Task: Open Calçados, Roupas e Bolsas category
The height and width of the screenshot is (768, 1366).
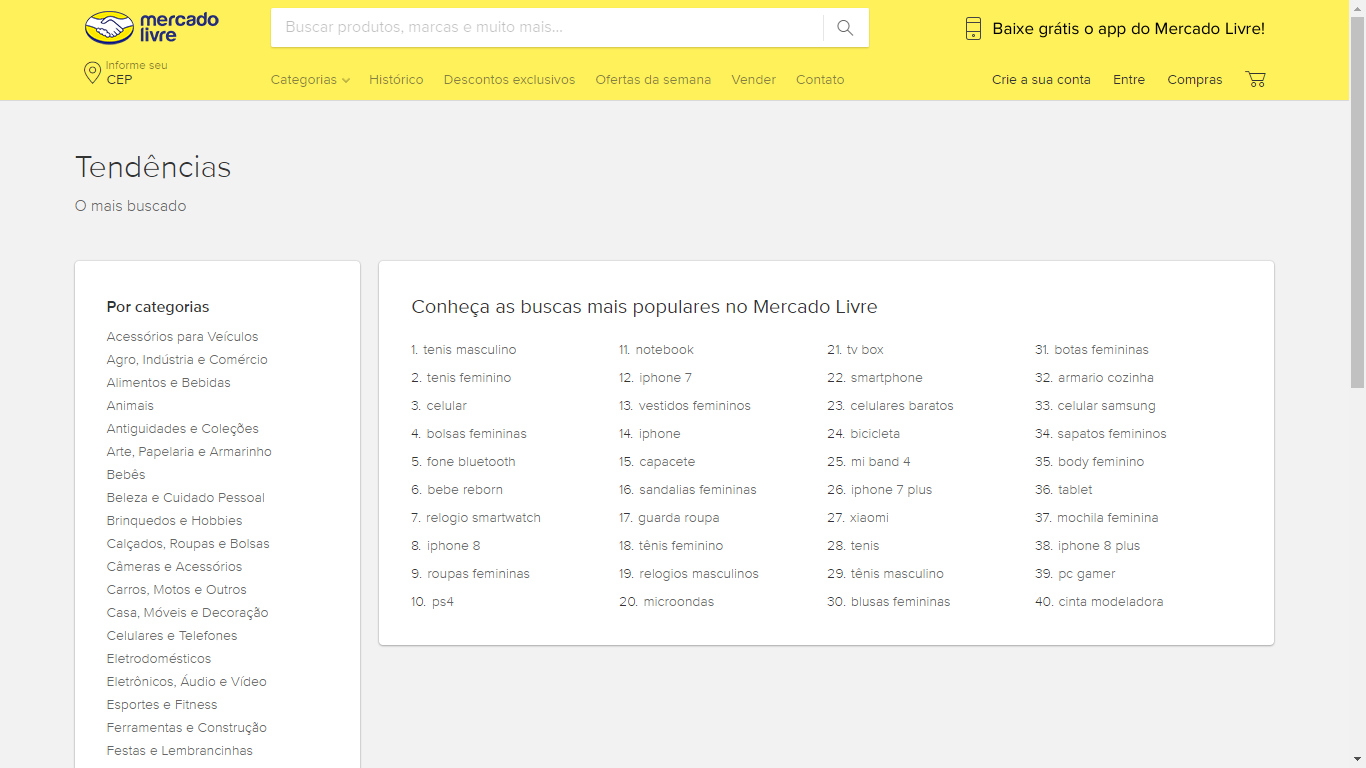Action: tap(188, 544)
